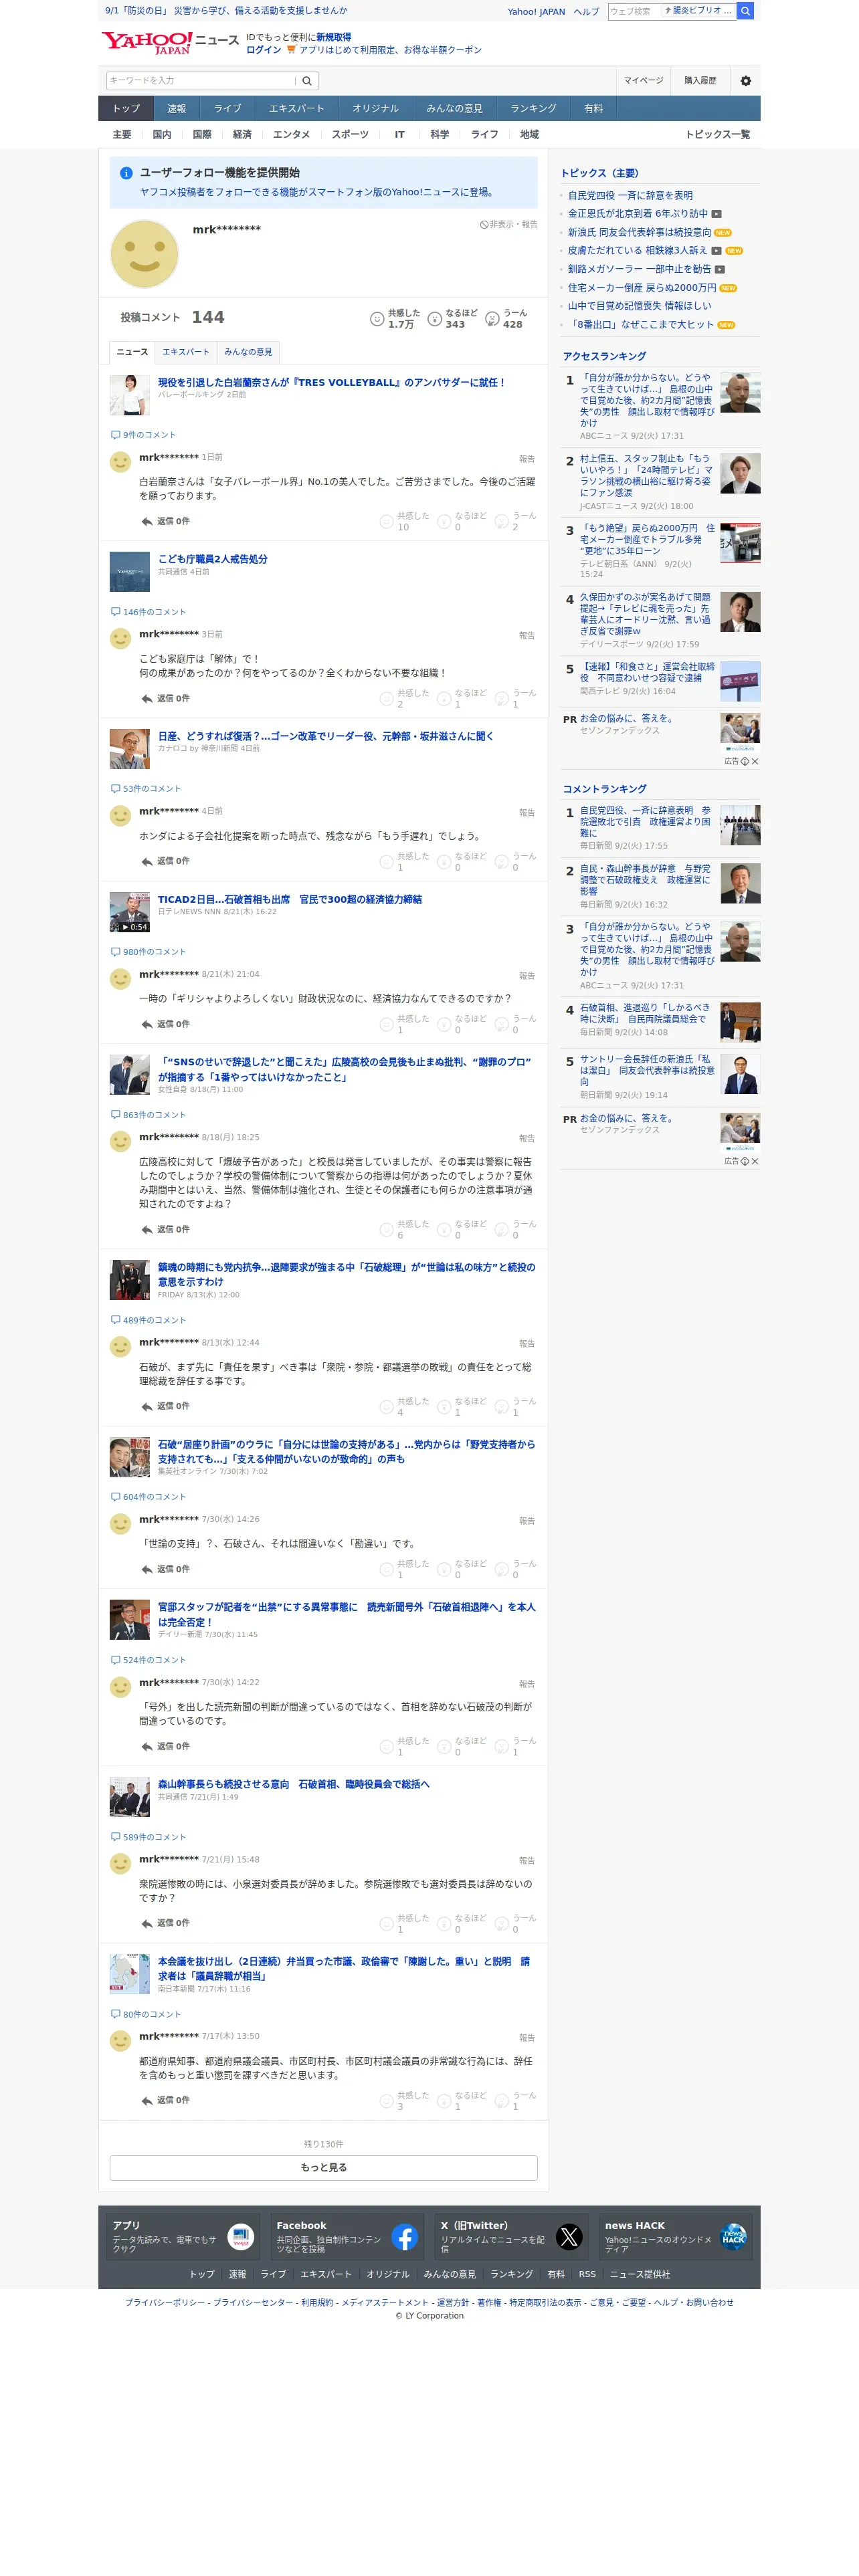Click プライバシーポリシー in the footer

coord(165,2302)
